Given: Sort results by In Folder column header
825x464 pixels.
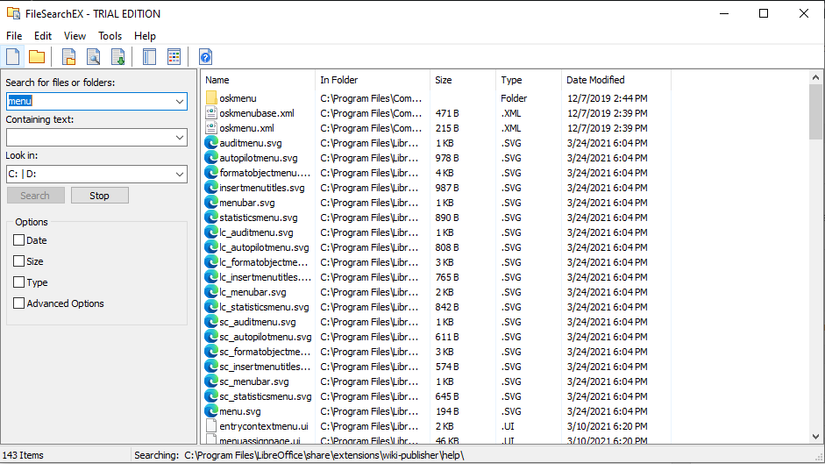Looking at the screenshot, I should tap(373, 80).
